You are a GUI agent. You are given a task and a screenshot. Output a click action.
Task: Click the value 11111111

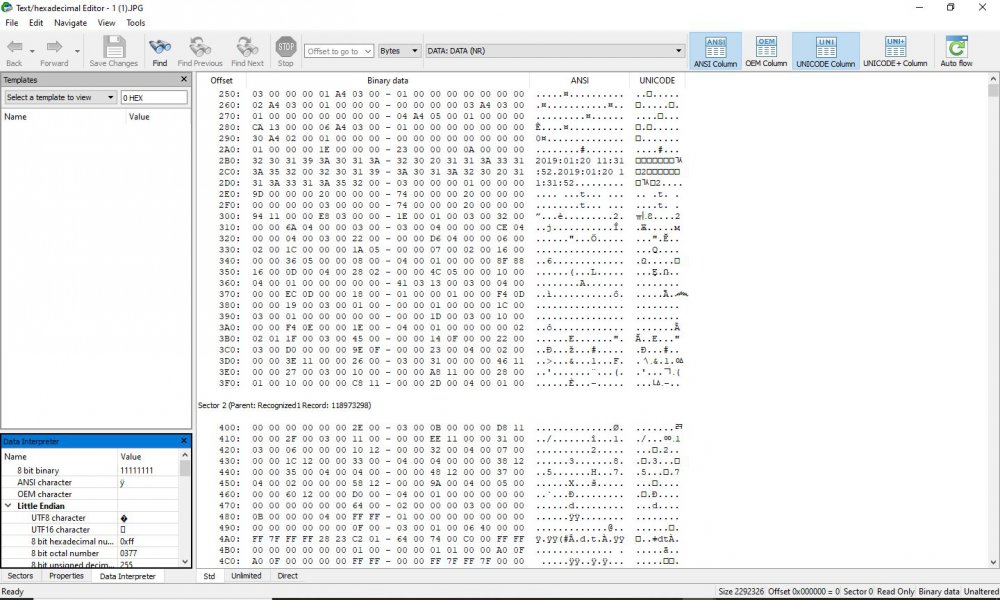click(x=136, y=471)
